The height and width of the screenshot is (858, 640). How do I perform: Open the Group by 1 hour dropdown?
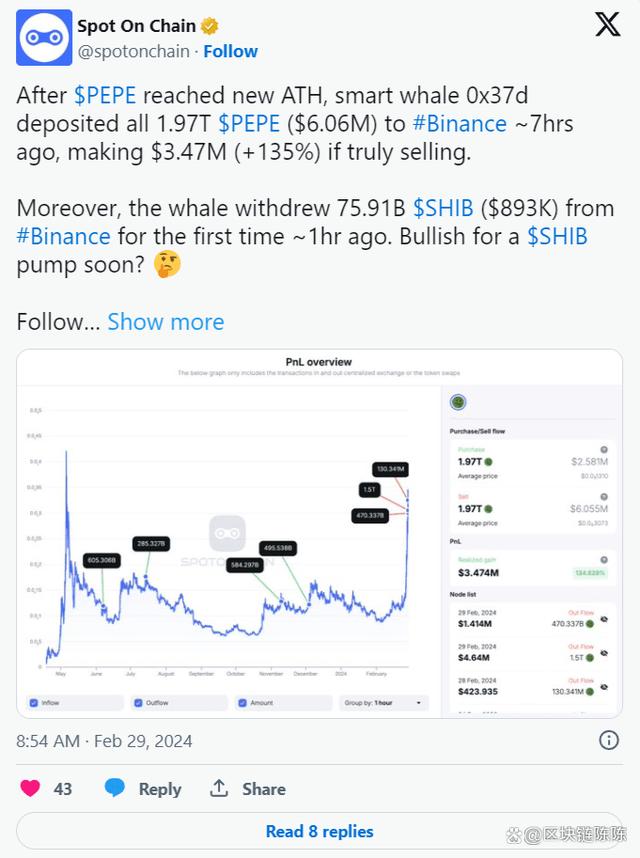tap(383, 703)
